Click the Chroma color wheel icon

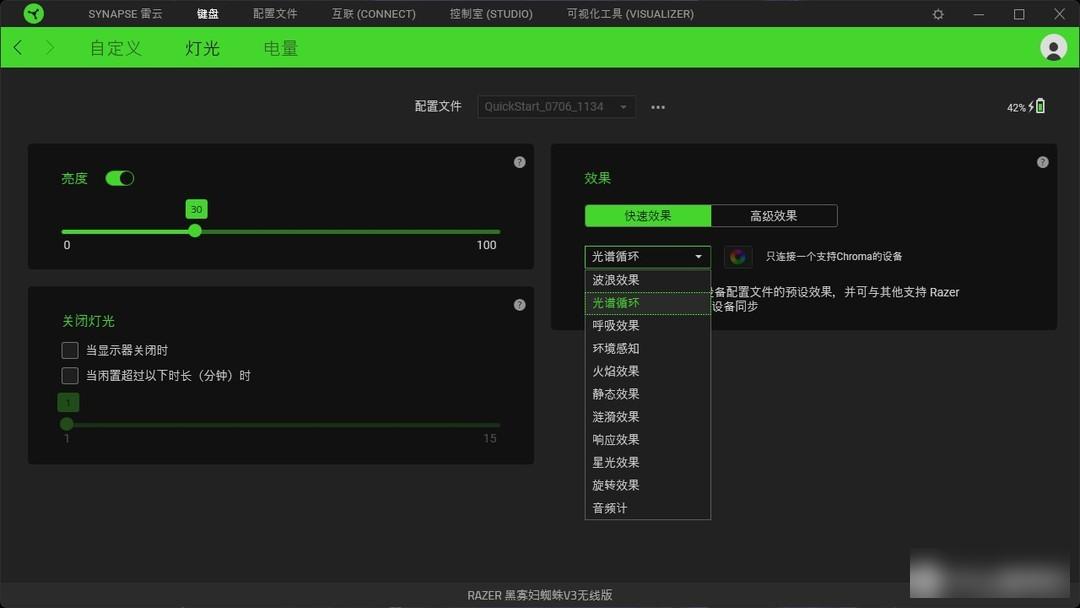[738, 257]
